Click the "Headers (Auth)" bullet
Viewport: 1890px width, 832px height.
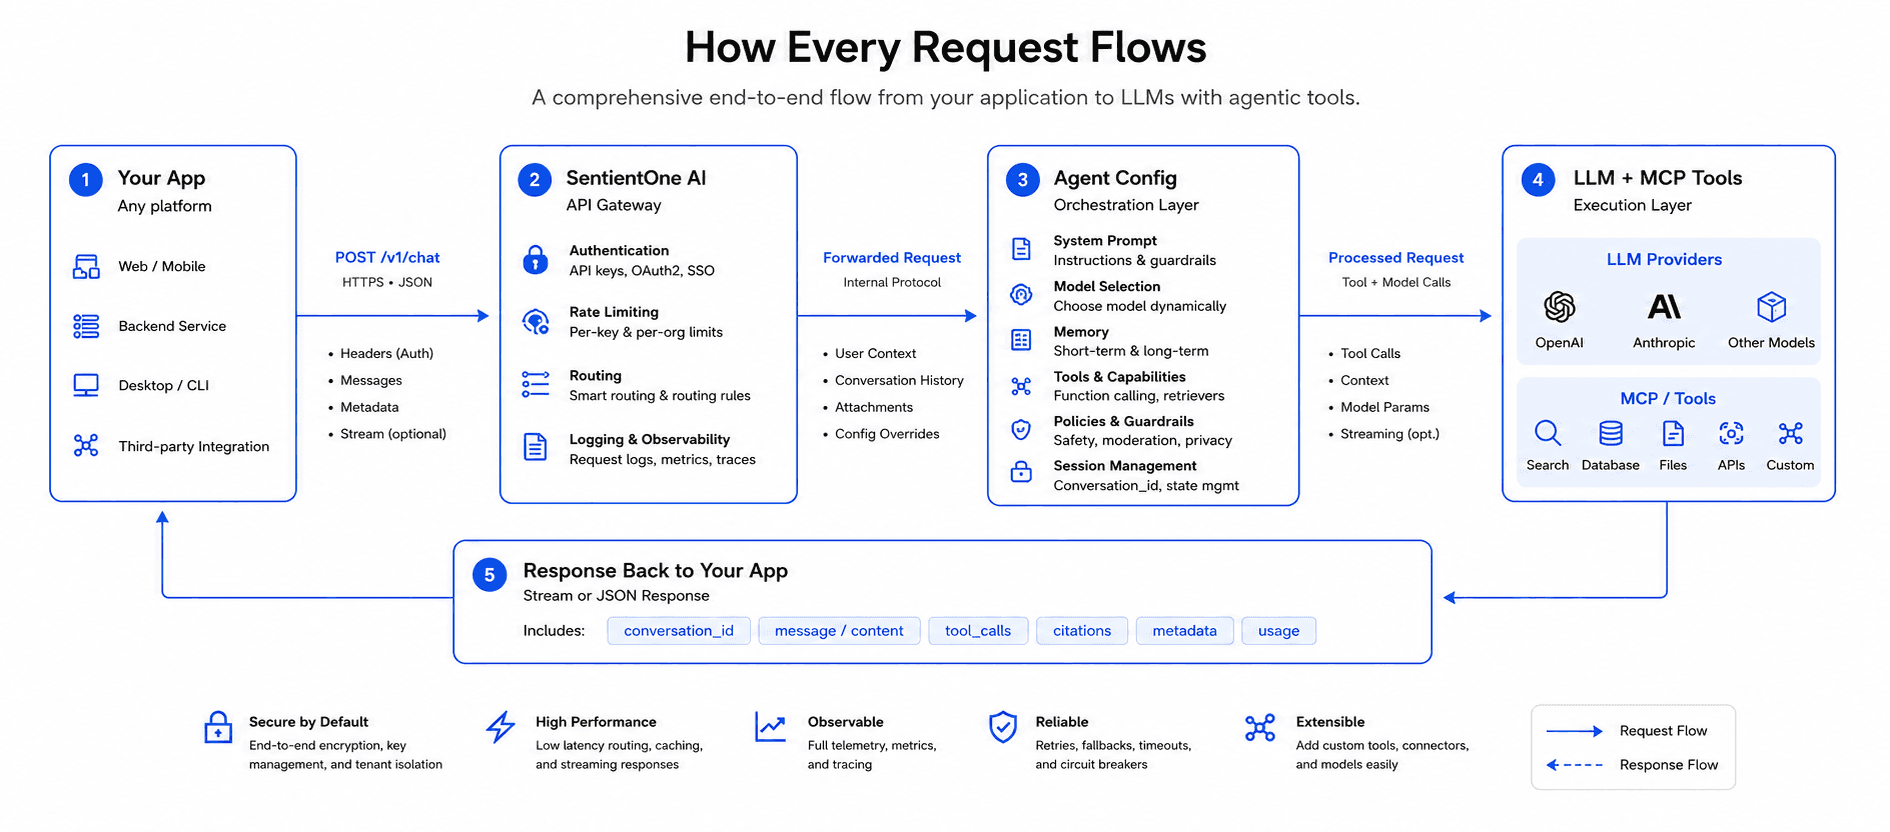click(386, 354)
